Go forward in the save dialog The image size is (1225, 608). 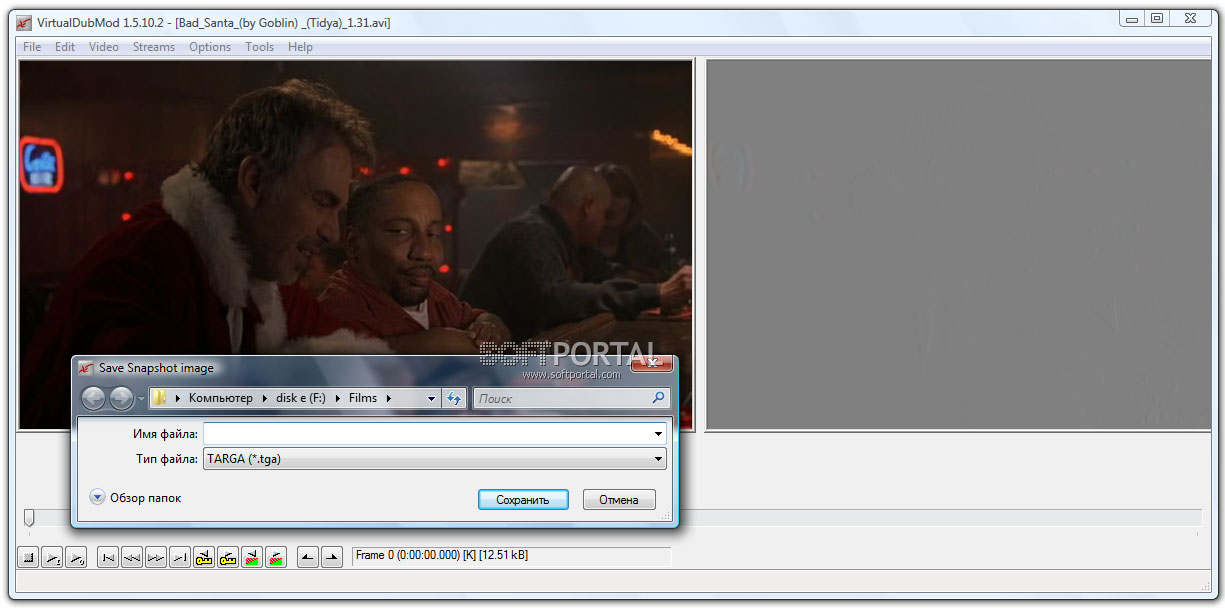coord(121,398)
